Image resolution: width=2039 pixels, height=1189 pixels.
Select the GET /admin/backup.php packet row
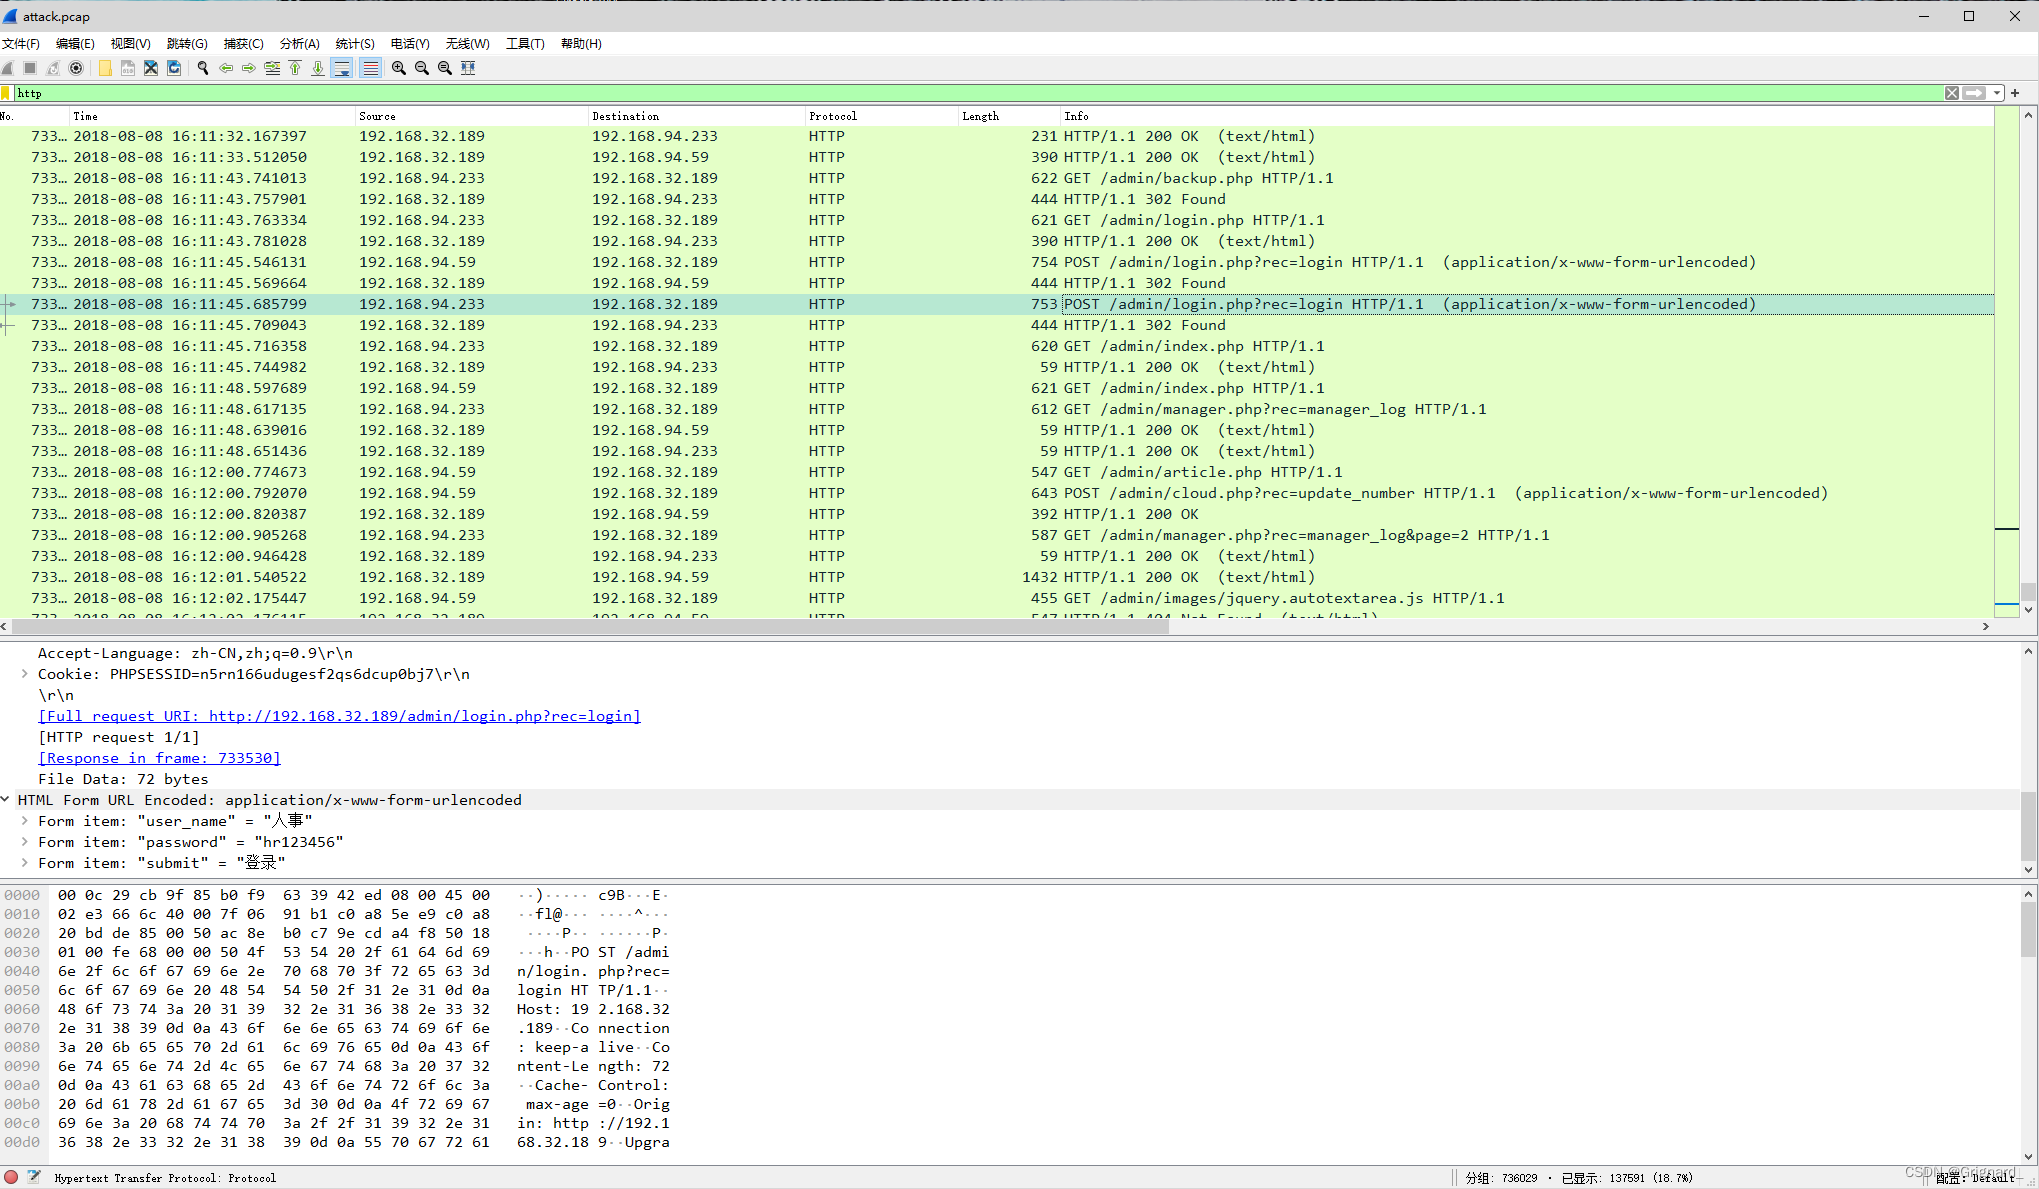[x=996, y=178]
